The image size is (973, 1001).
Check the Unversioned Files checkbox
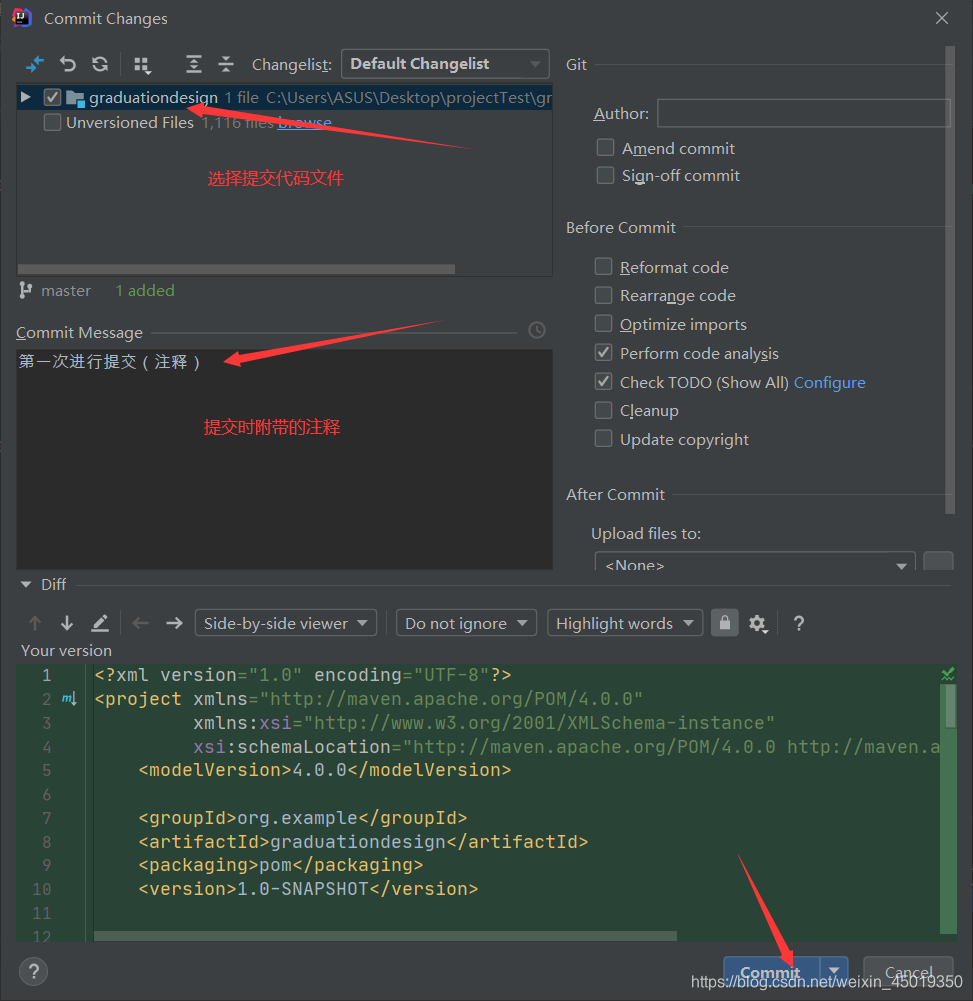click(x=52, y=122)
